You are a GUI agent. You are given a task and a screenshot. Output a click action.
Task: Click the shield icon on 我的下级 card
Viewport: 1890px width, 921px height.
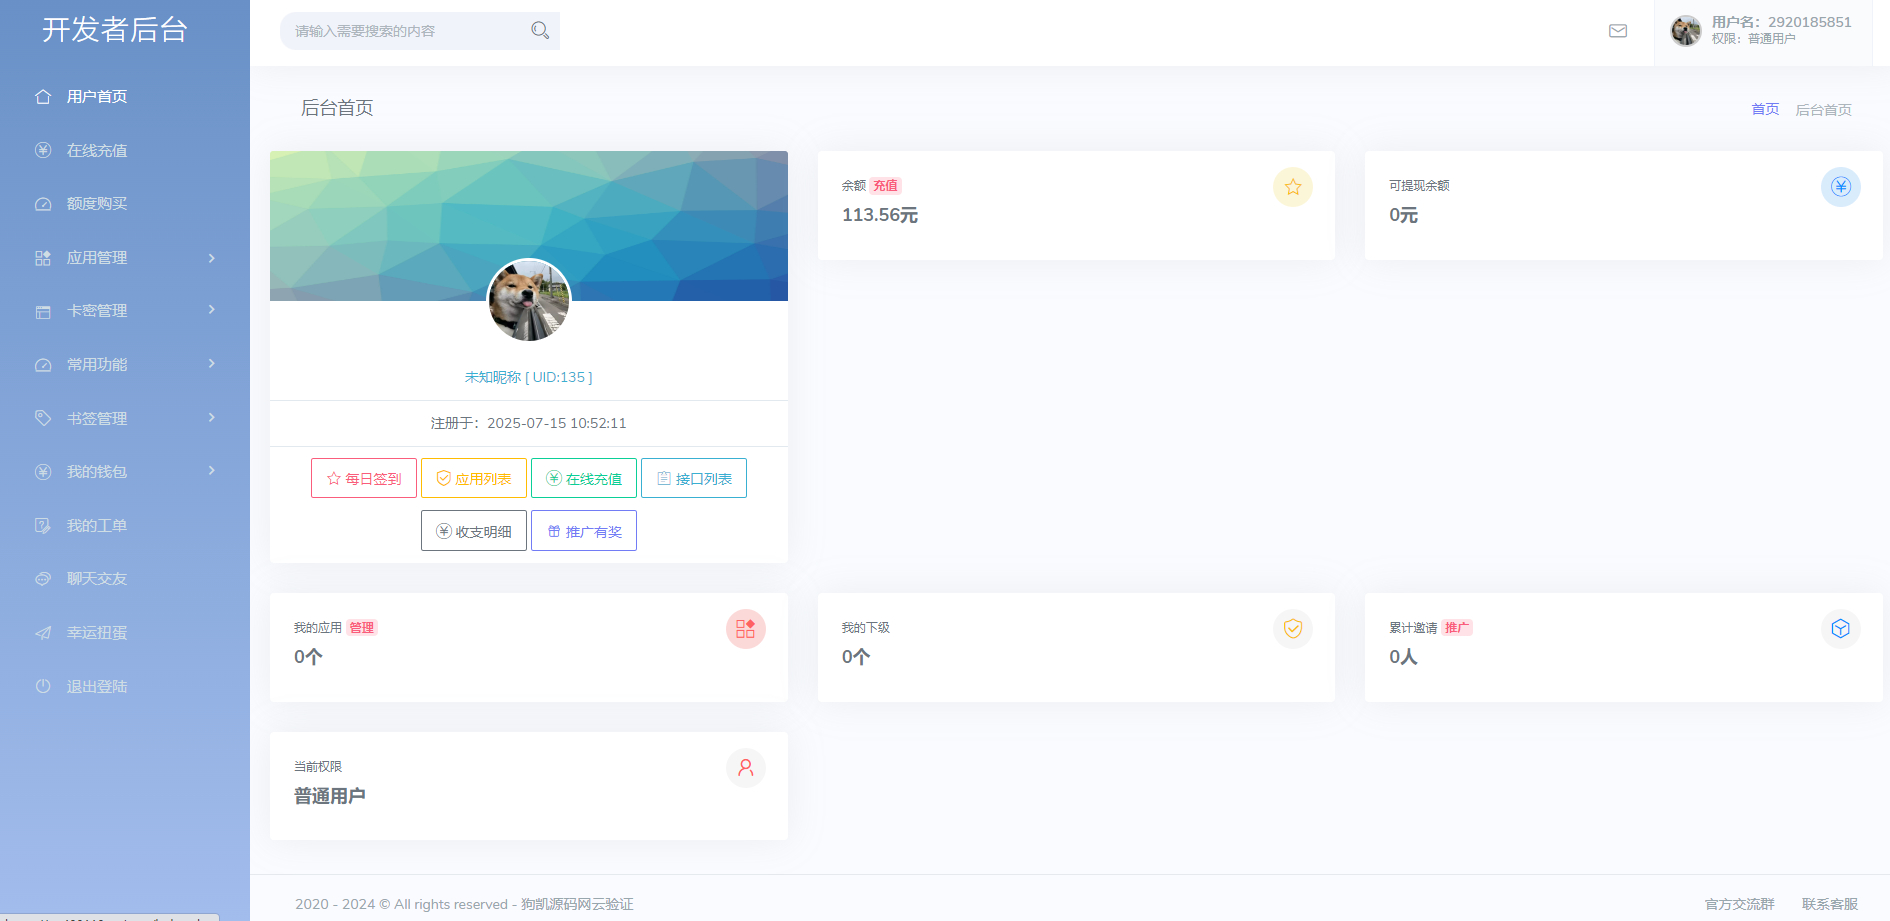(1292, 629)
